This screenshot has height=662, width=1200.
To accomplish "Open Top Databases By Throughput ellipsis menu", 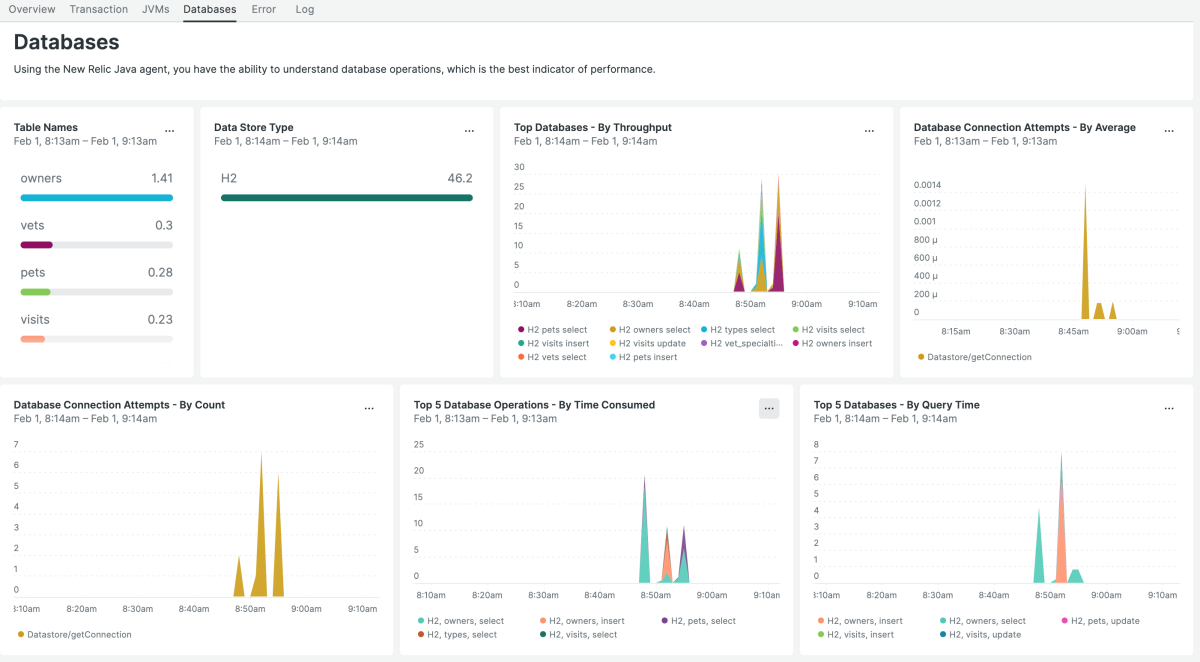I will tap(869, 131).
